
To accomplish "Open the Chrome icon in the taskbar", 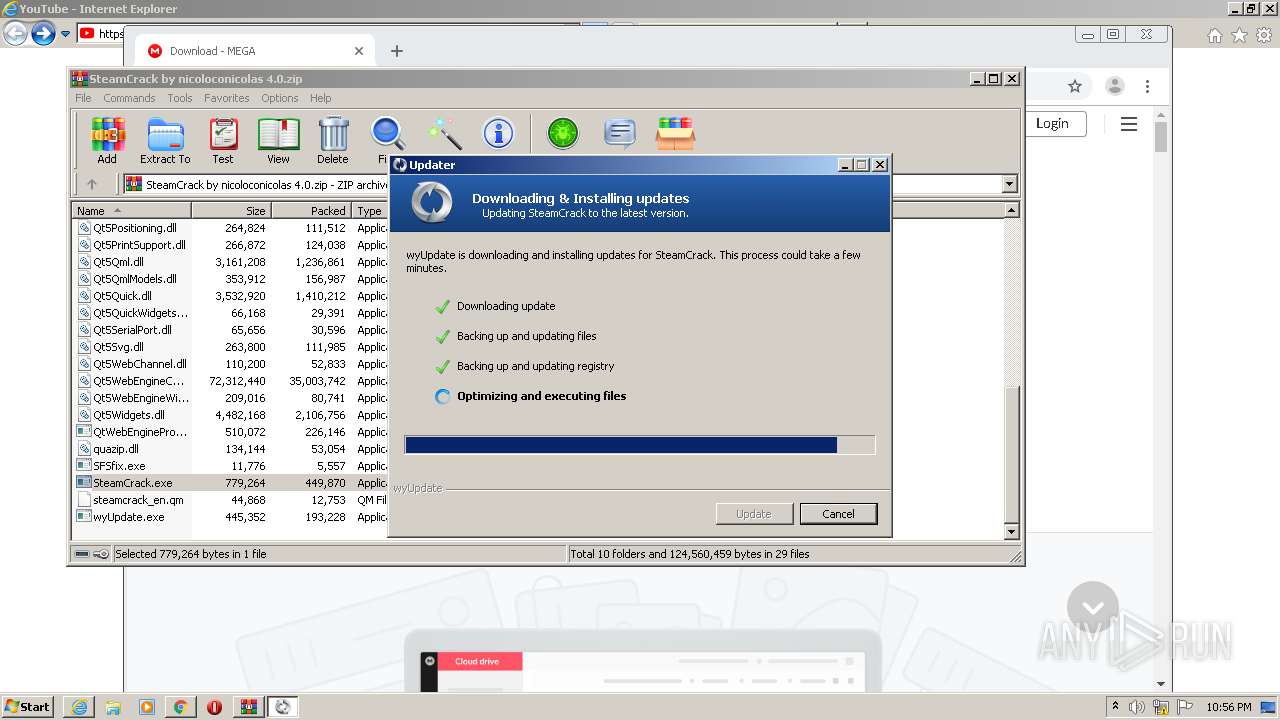I will pyautogui.click(x=180, y=707).
